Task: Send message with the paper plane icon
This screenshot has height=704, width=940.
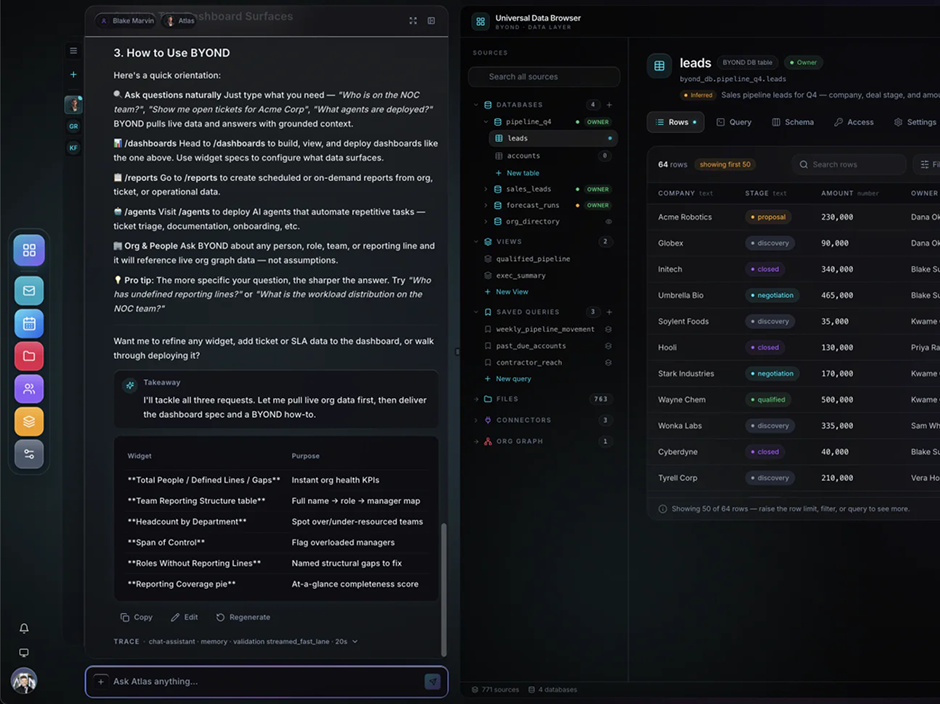Action: 432,681
